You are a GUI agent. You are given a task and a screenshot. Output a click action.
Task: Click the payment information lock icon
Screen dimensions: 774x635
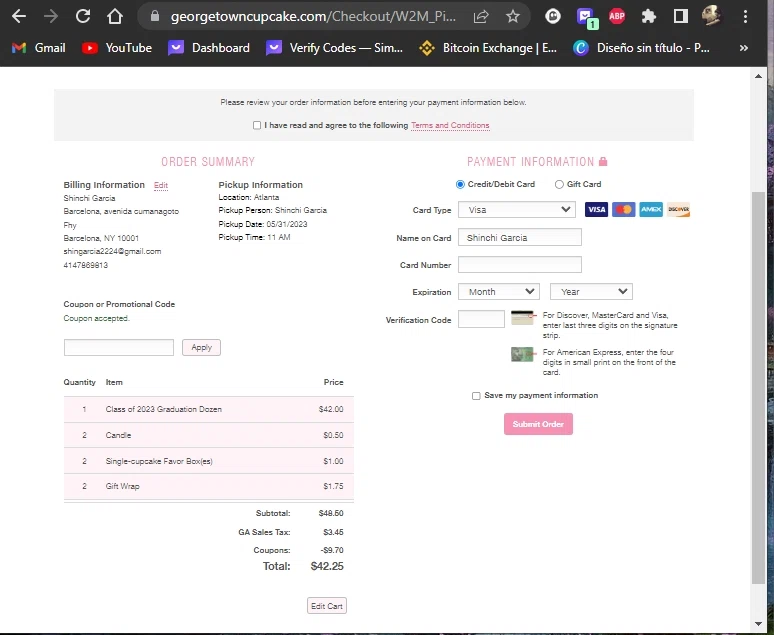pyautogui.click(x=603, y=161)
